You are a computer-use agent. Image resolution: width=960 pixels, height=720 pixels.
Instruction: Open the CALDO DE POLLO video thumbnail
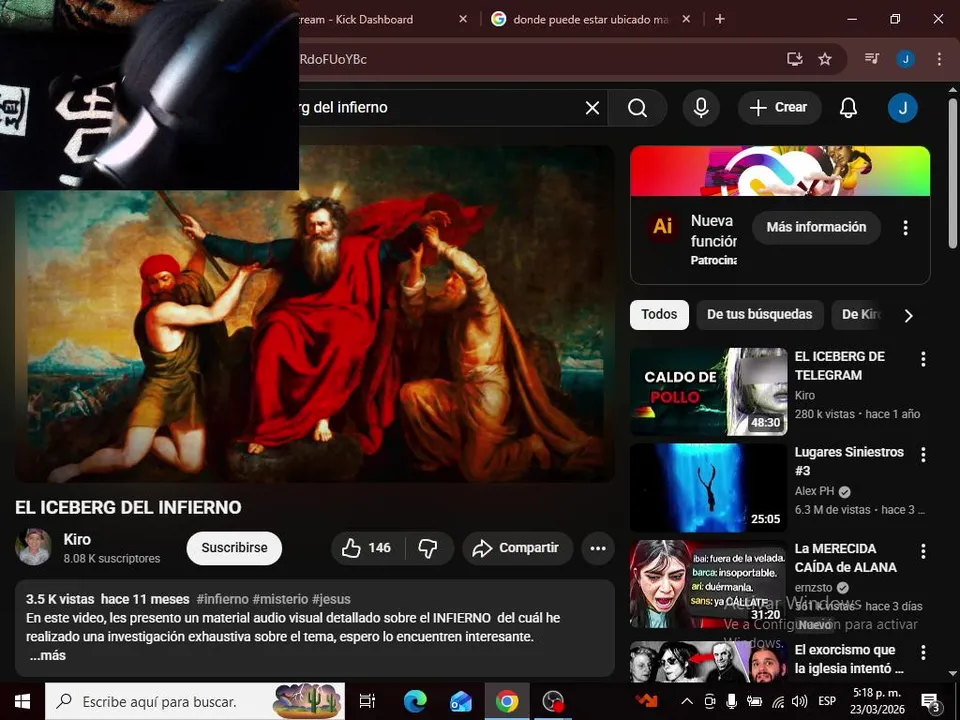tap(708, 392)
